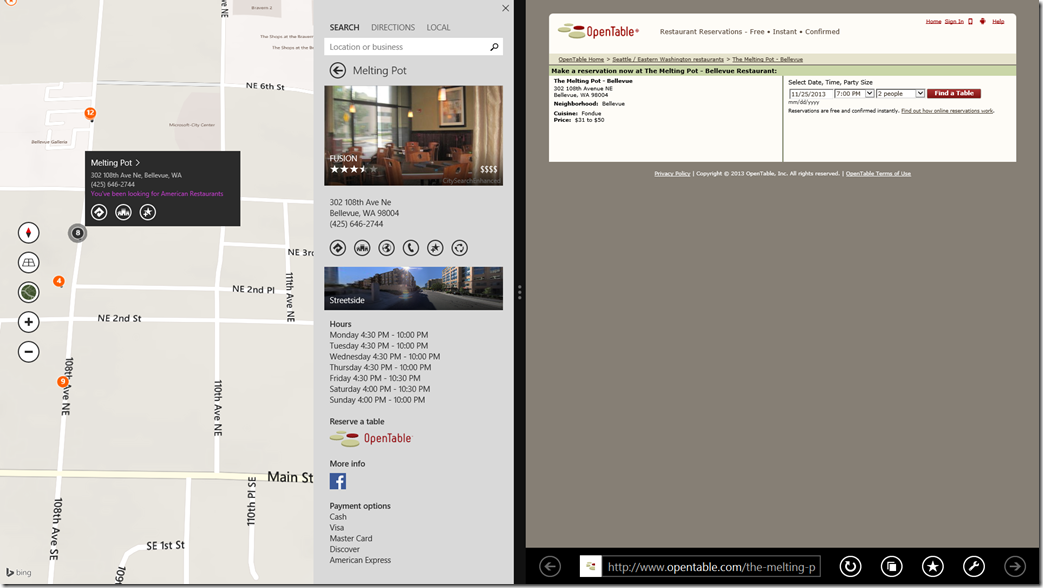The image size is (1043, 588).
Task: Open the Sign In link on OpenTable
Action: [954, 21]
